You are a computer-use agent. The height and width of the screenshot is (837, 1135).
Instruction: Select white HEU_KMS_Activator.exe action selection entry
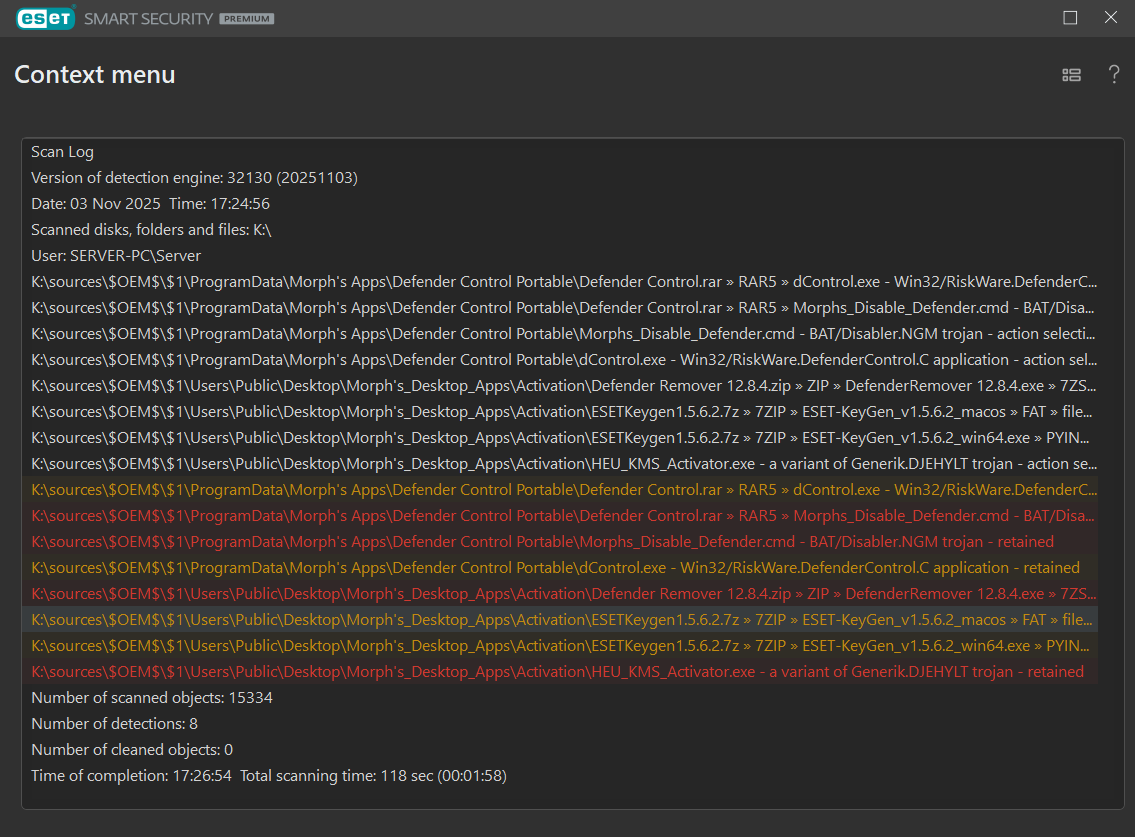pos(563,464)
